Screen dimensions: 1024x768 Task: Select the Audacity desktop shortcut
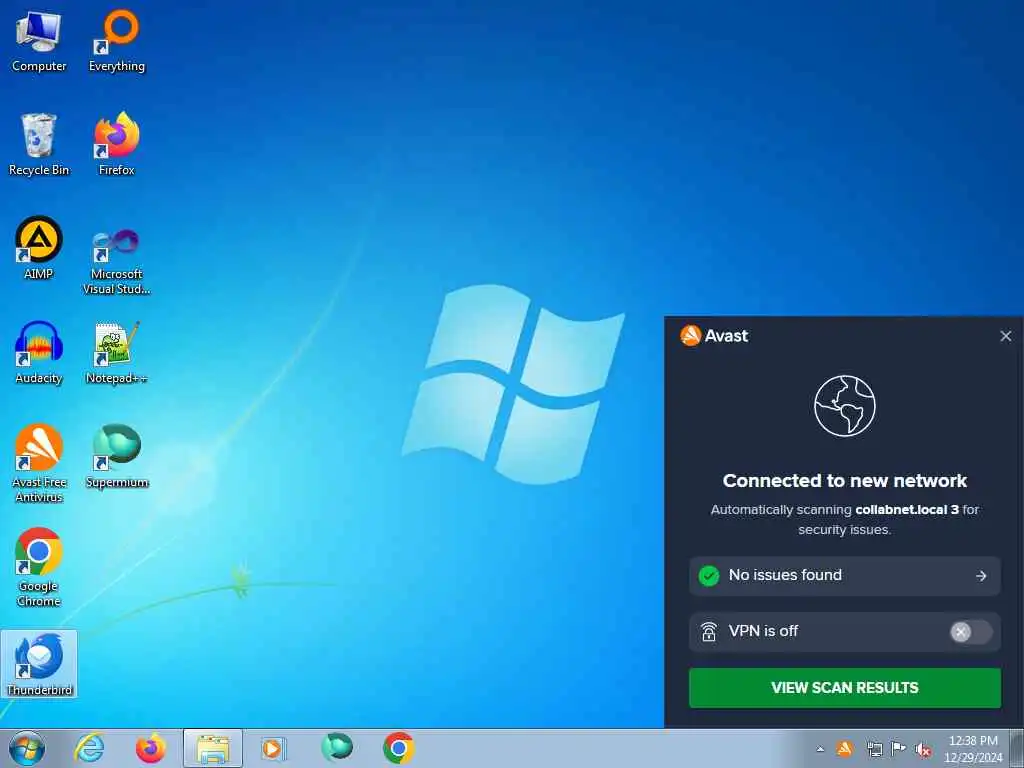[39, 353]
